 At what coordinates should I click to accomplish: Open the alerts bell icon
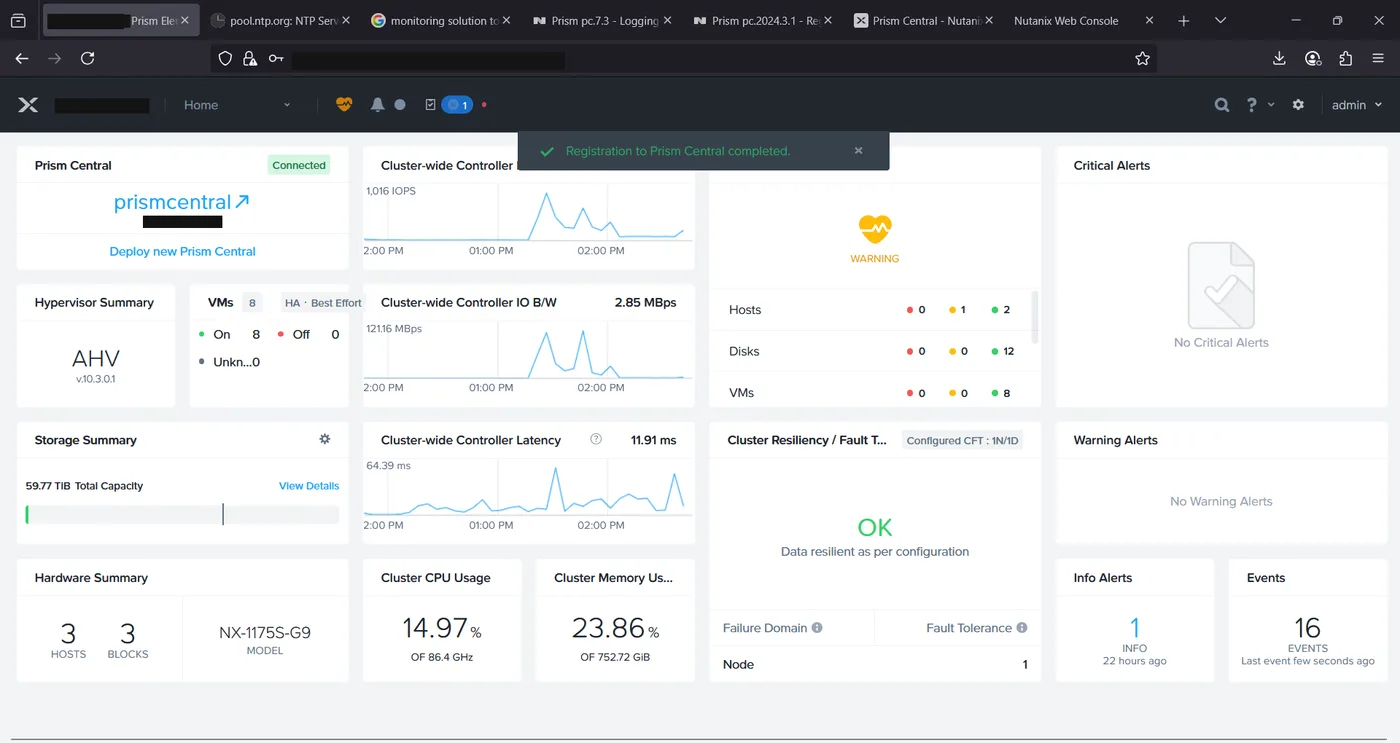[x=377, y=104]
